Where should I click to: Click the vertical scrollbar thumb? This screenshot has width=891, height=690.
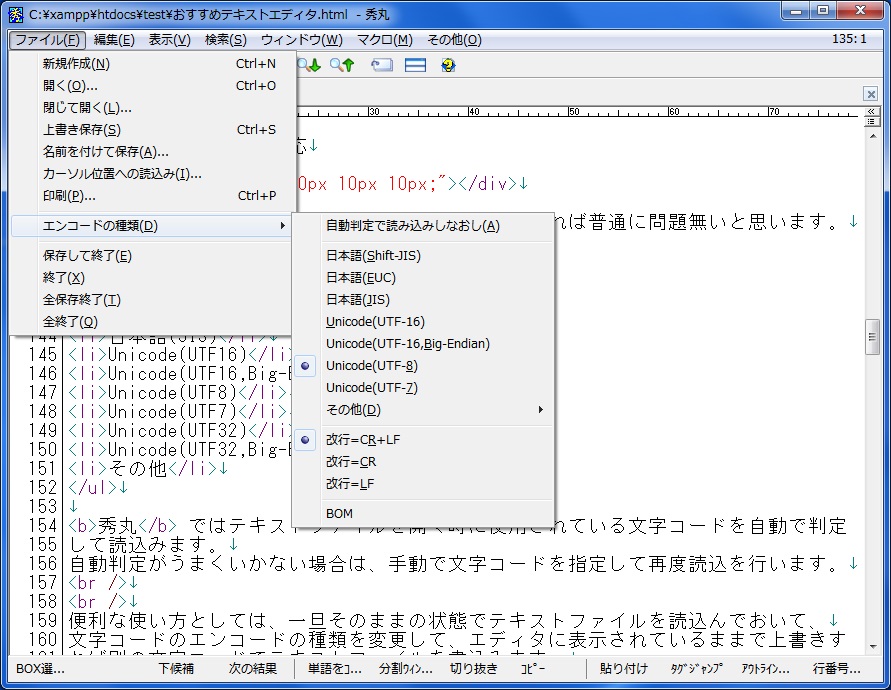[872, 337]
